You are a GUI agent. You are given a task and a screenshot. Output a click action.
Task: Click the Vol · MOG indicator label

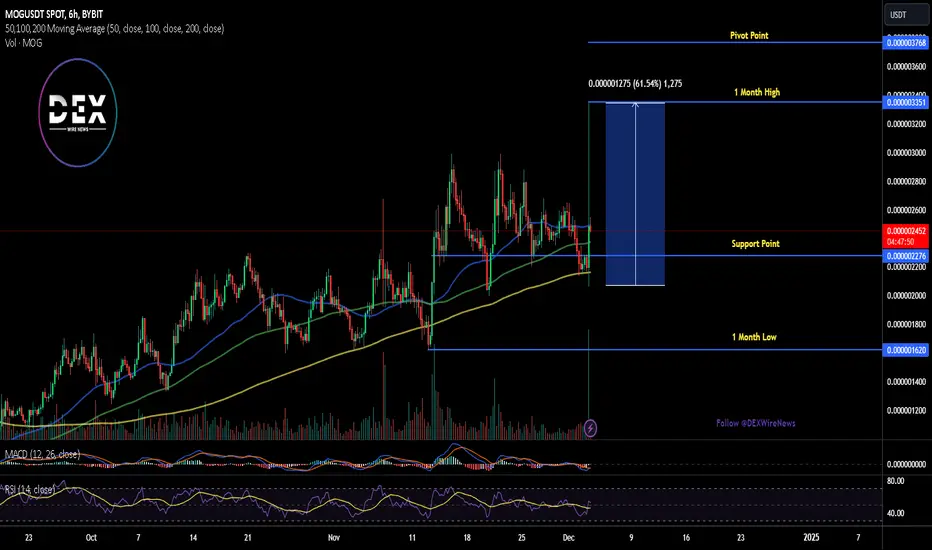click(x=24, y=43)
